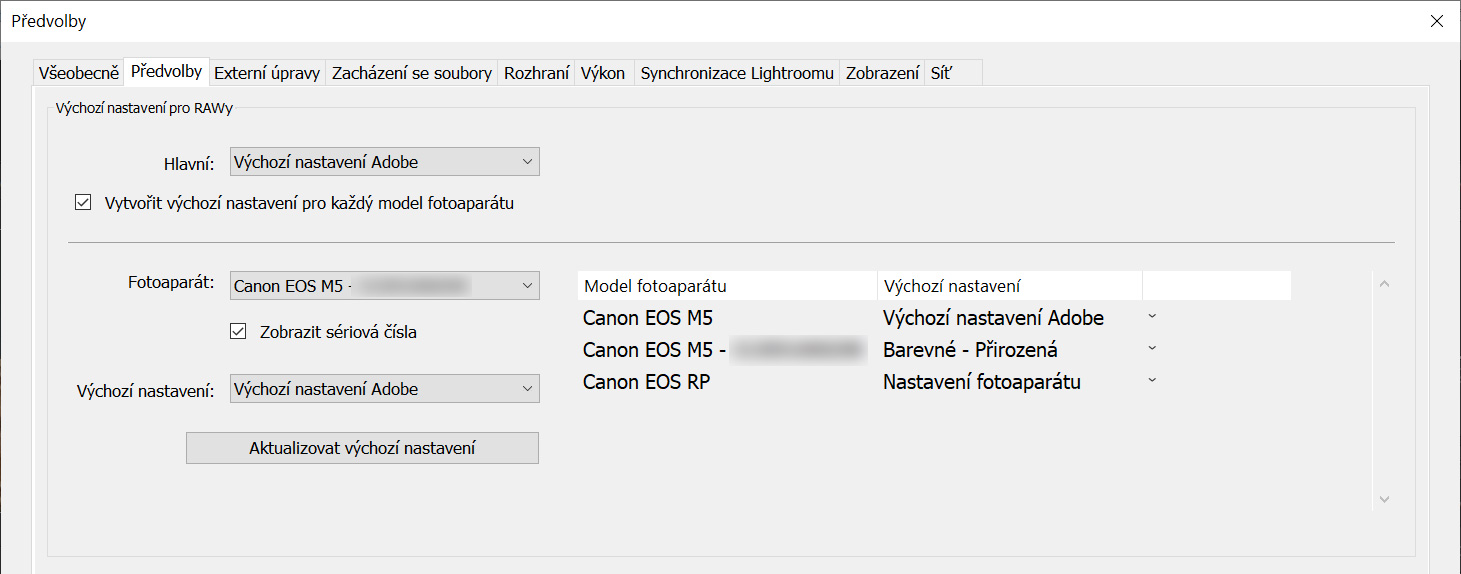1461x574 pixels.
Task: Click the scroll down arrow of camera list
Action: point(1384,499)
